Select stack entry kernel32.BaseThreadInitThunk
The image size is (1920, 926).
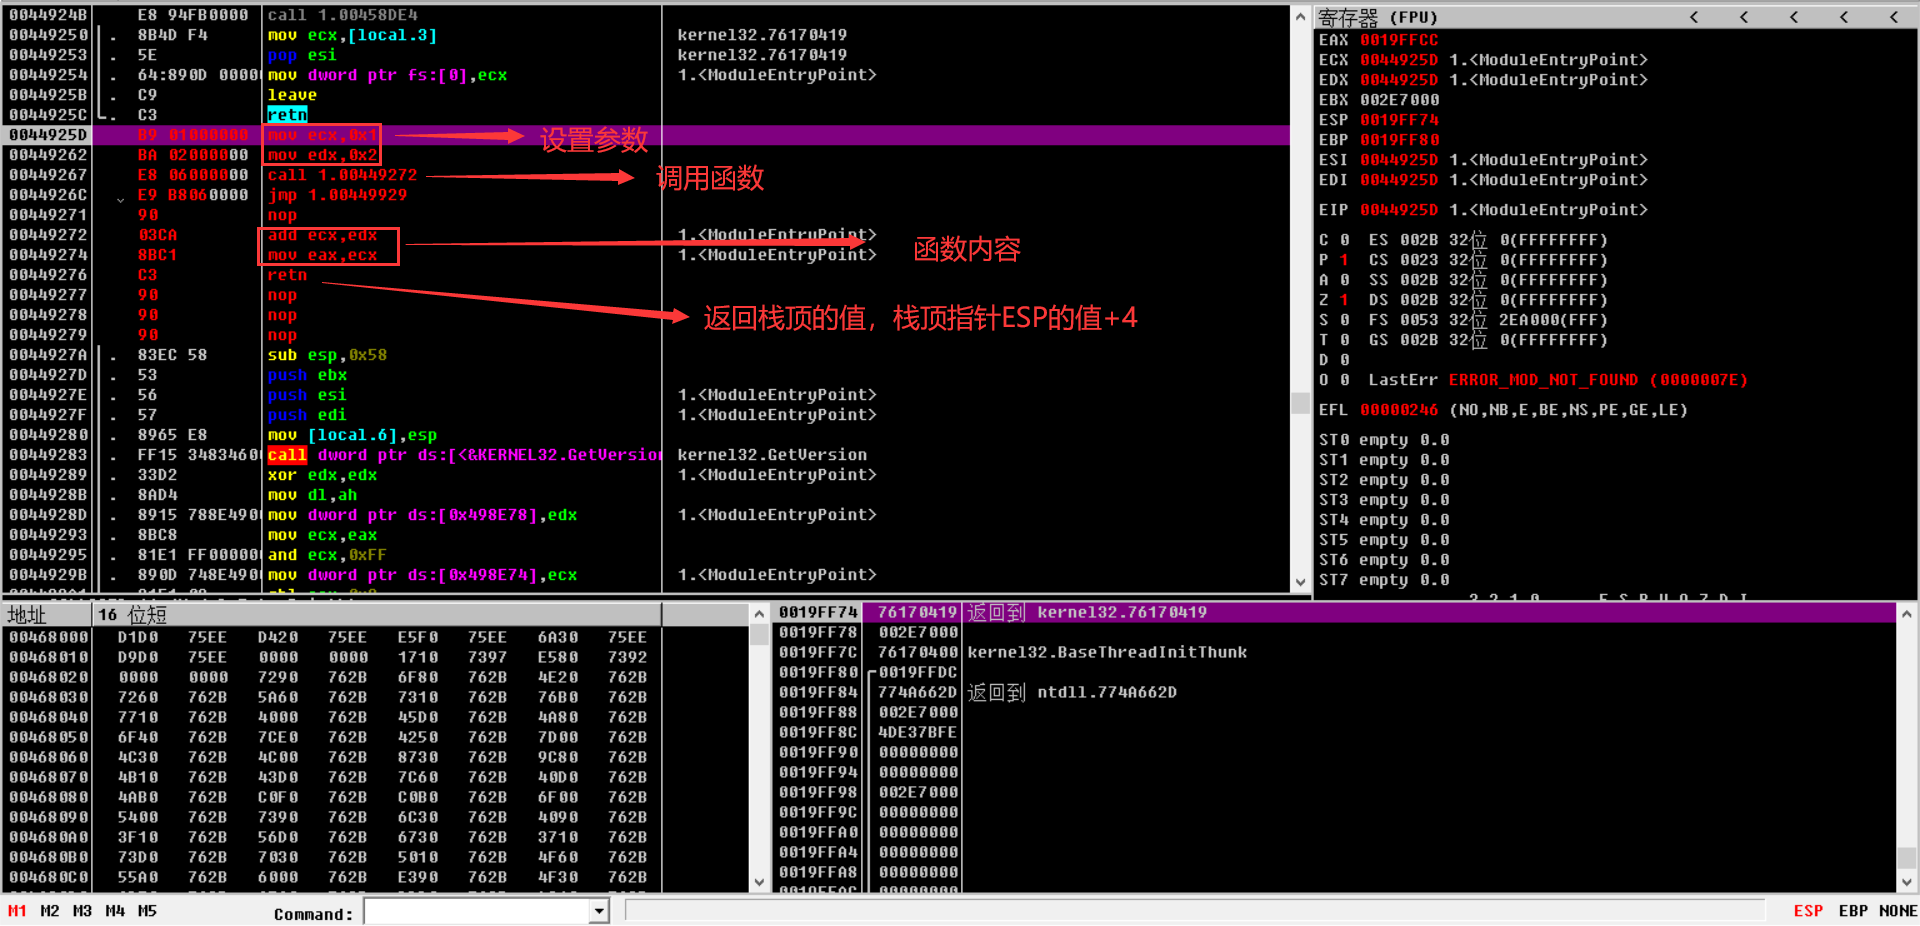pos(1107,652)
